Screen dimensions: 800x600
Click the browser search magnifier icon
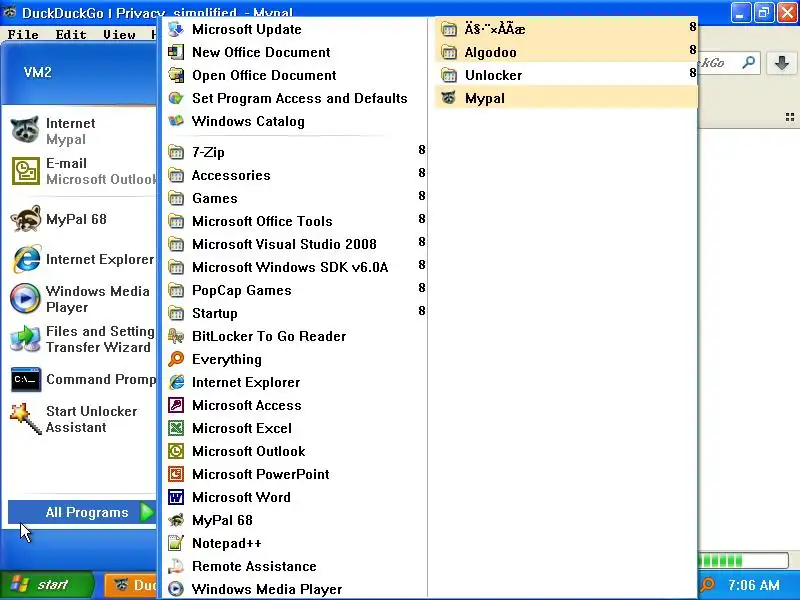tap(748, 63)
